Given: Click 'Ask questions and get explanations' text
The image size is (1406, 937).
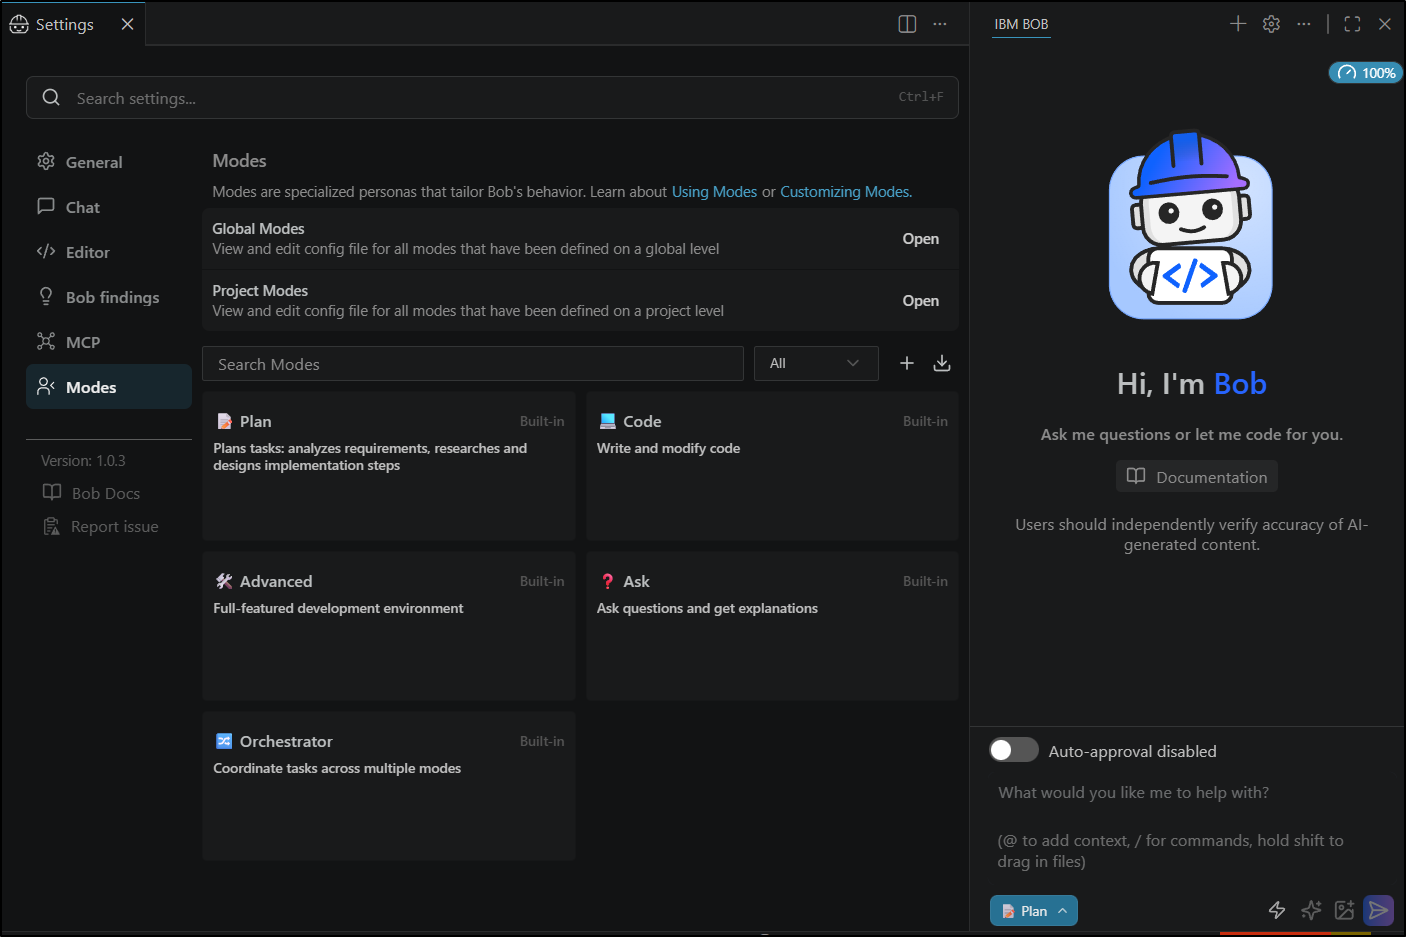Looking at the screenshot, I should click(x=707, y=608).
